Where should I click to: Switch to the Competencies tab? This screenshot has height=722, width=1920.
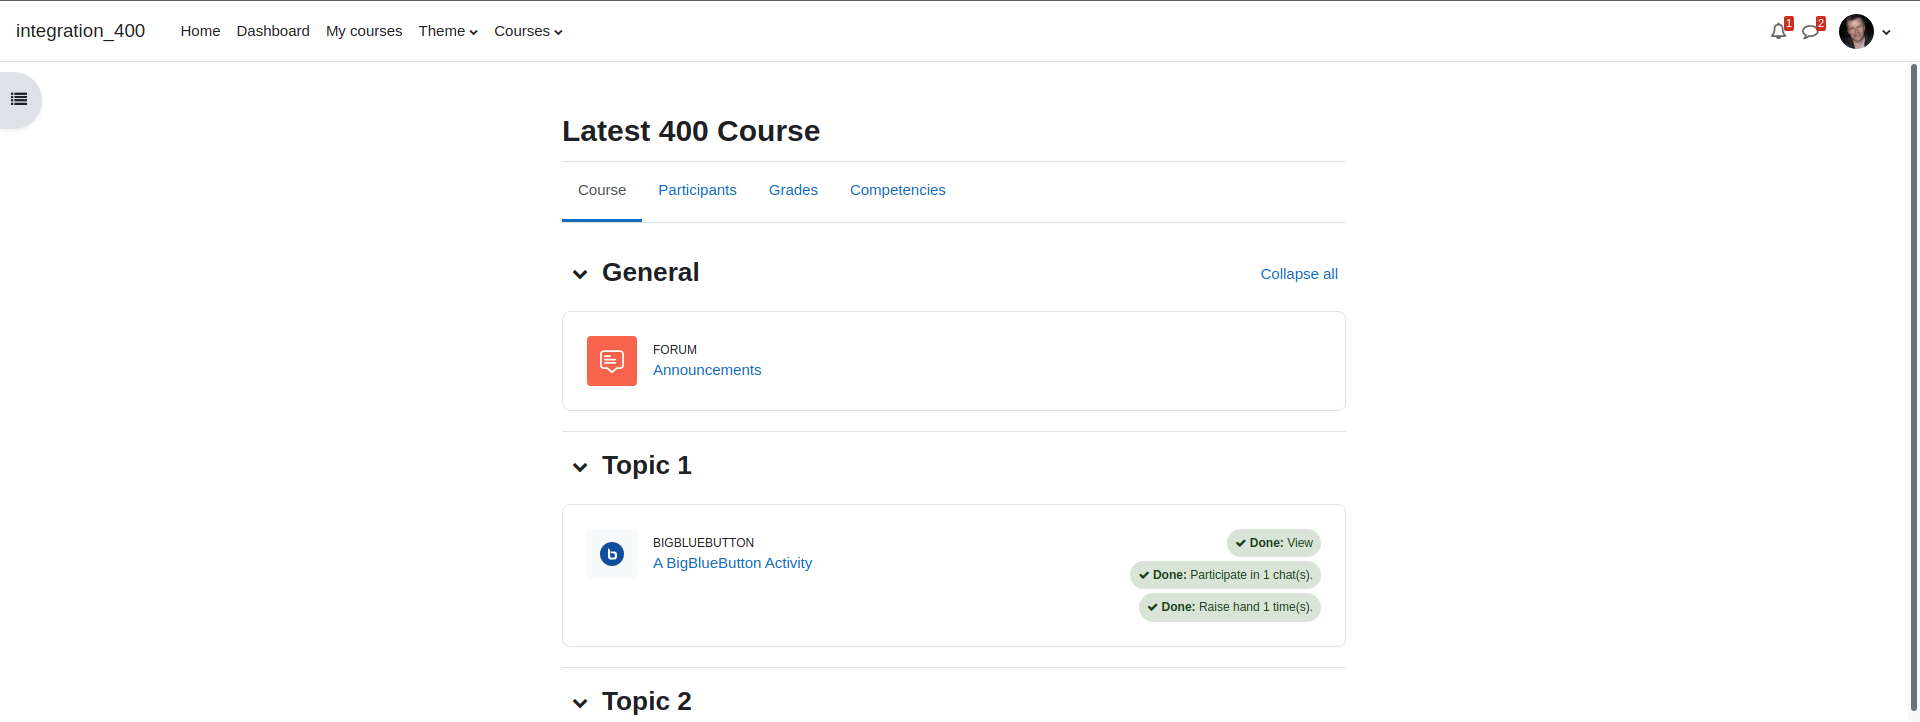pos(898,190)
